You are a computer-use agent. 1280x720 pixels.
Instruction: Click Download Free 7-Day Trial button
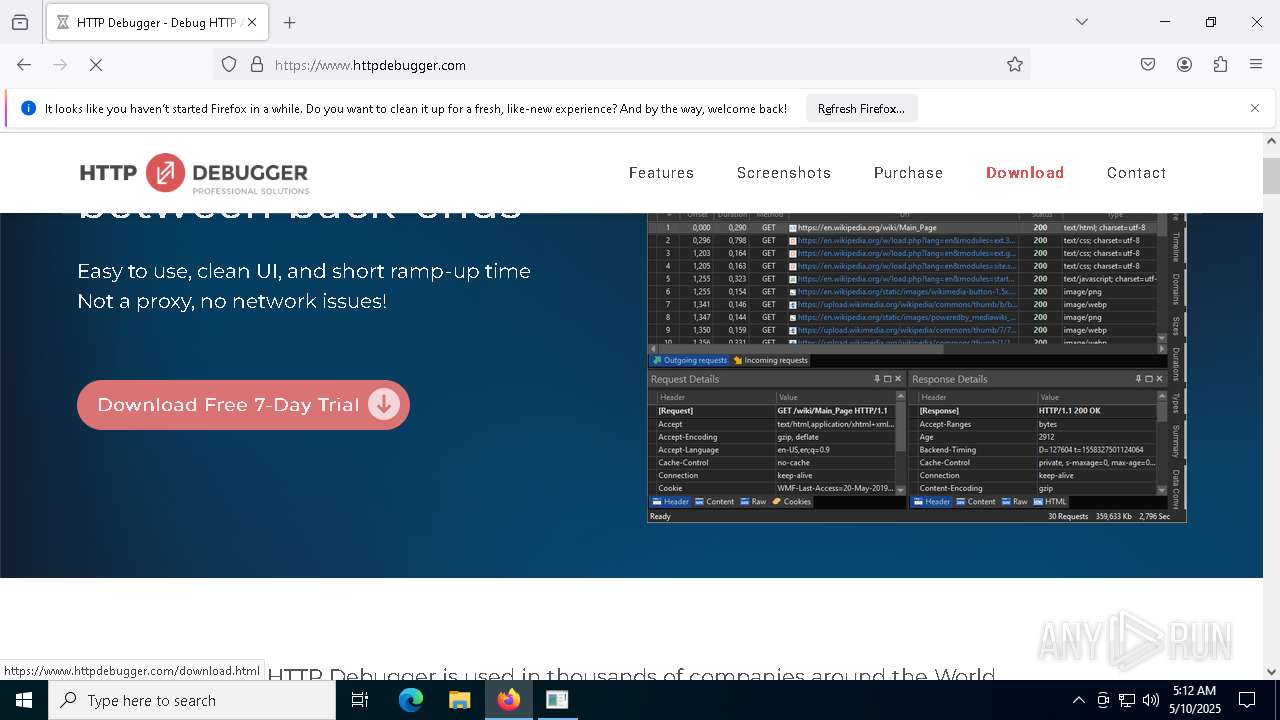point(243,405)
